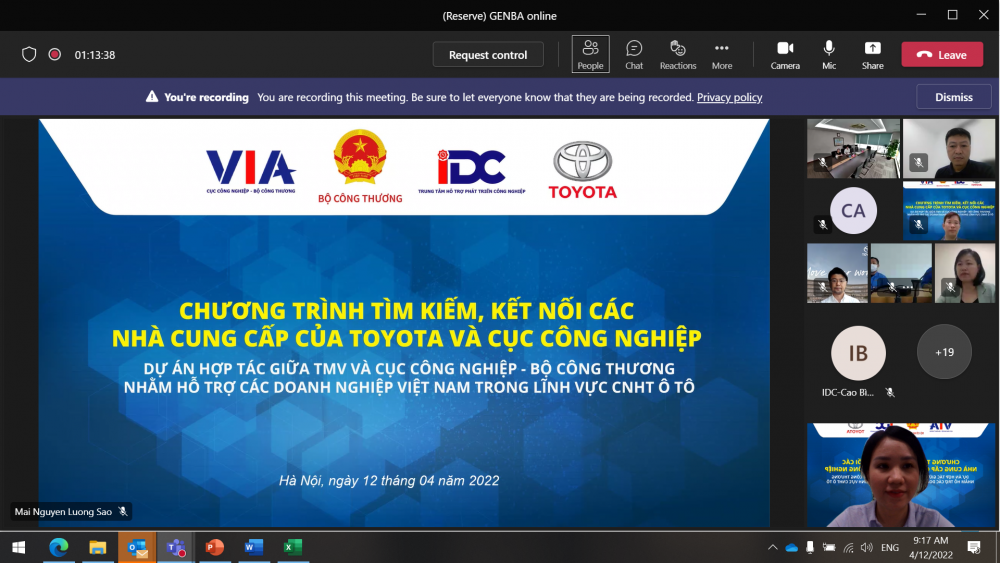The width and height of the screenshot is (1000, 563).
Task: Open Microsoft Edge from the taskbar
Action: point(58,547)
